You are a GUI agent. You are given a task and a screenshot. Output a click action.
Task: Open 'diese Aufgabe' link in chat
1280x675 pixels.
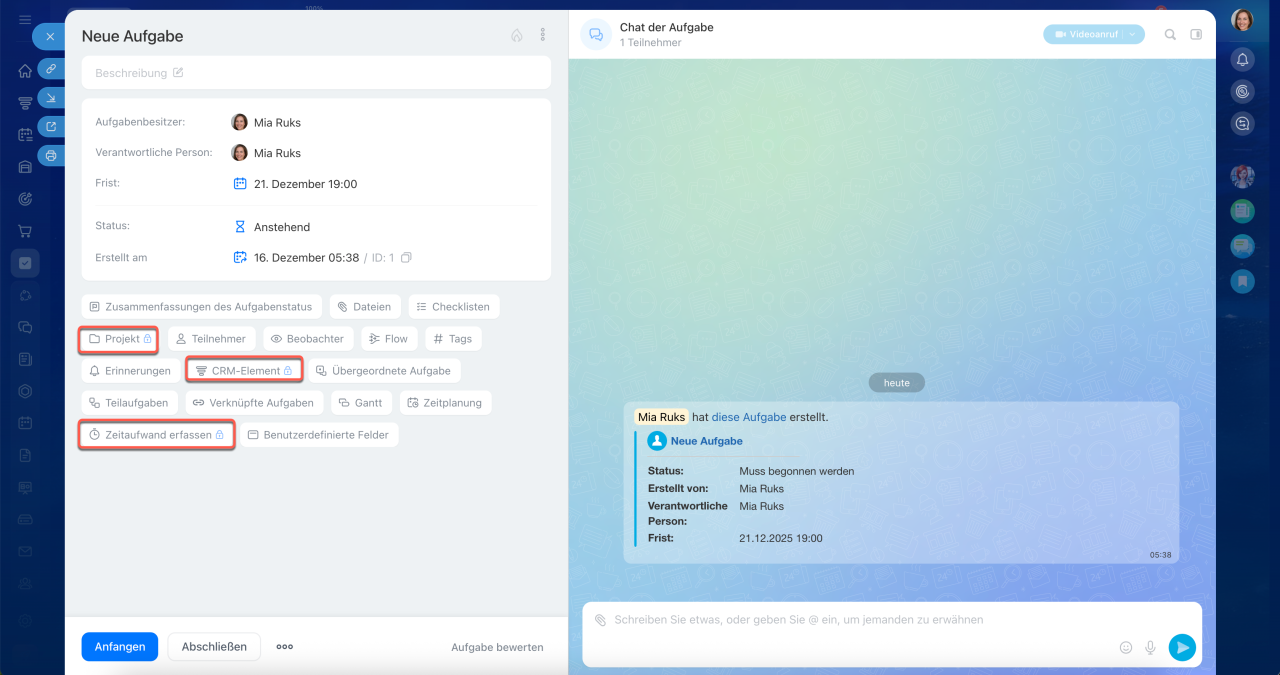[x=750, y=417]
